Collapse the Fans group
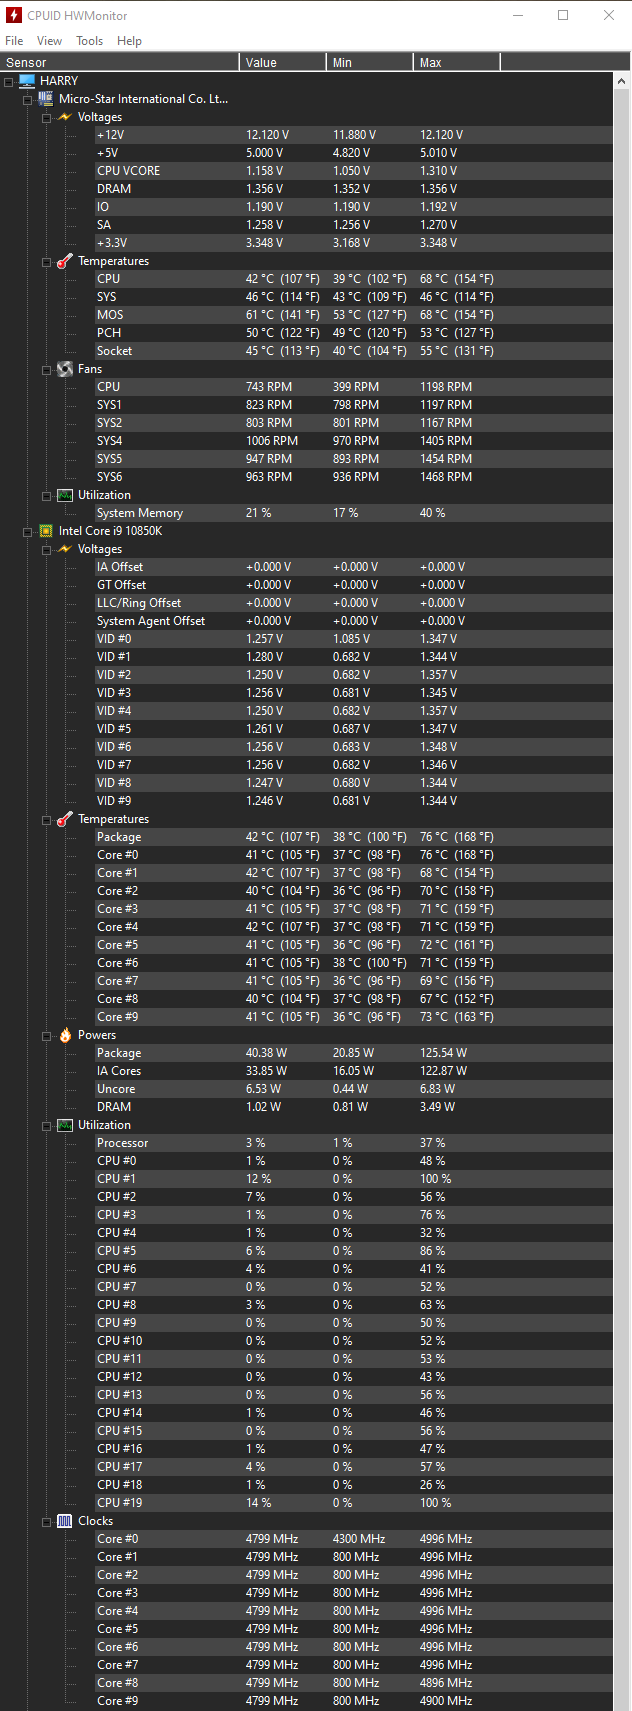 pos(47,369)
